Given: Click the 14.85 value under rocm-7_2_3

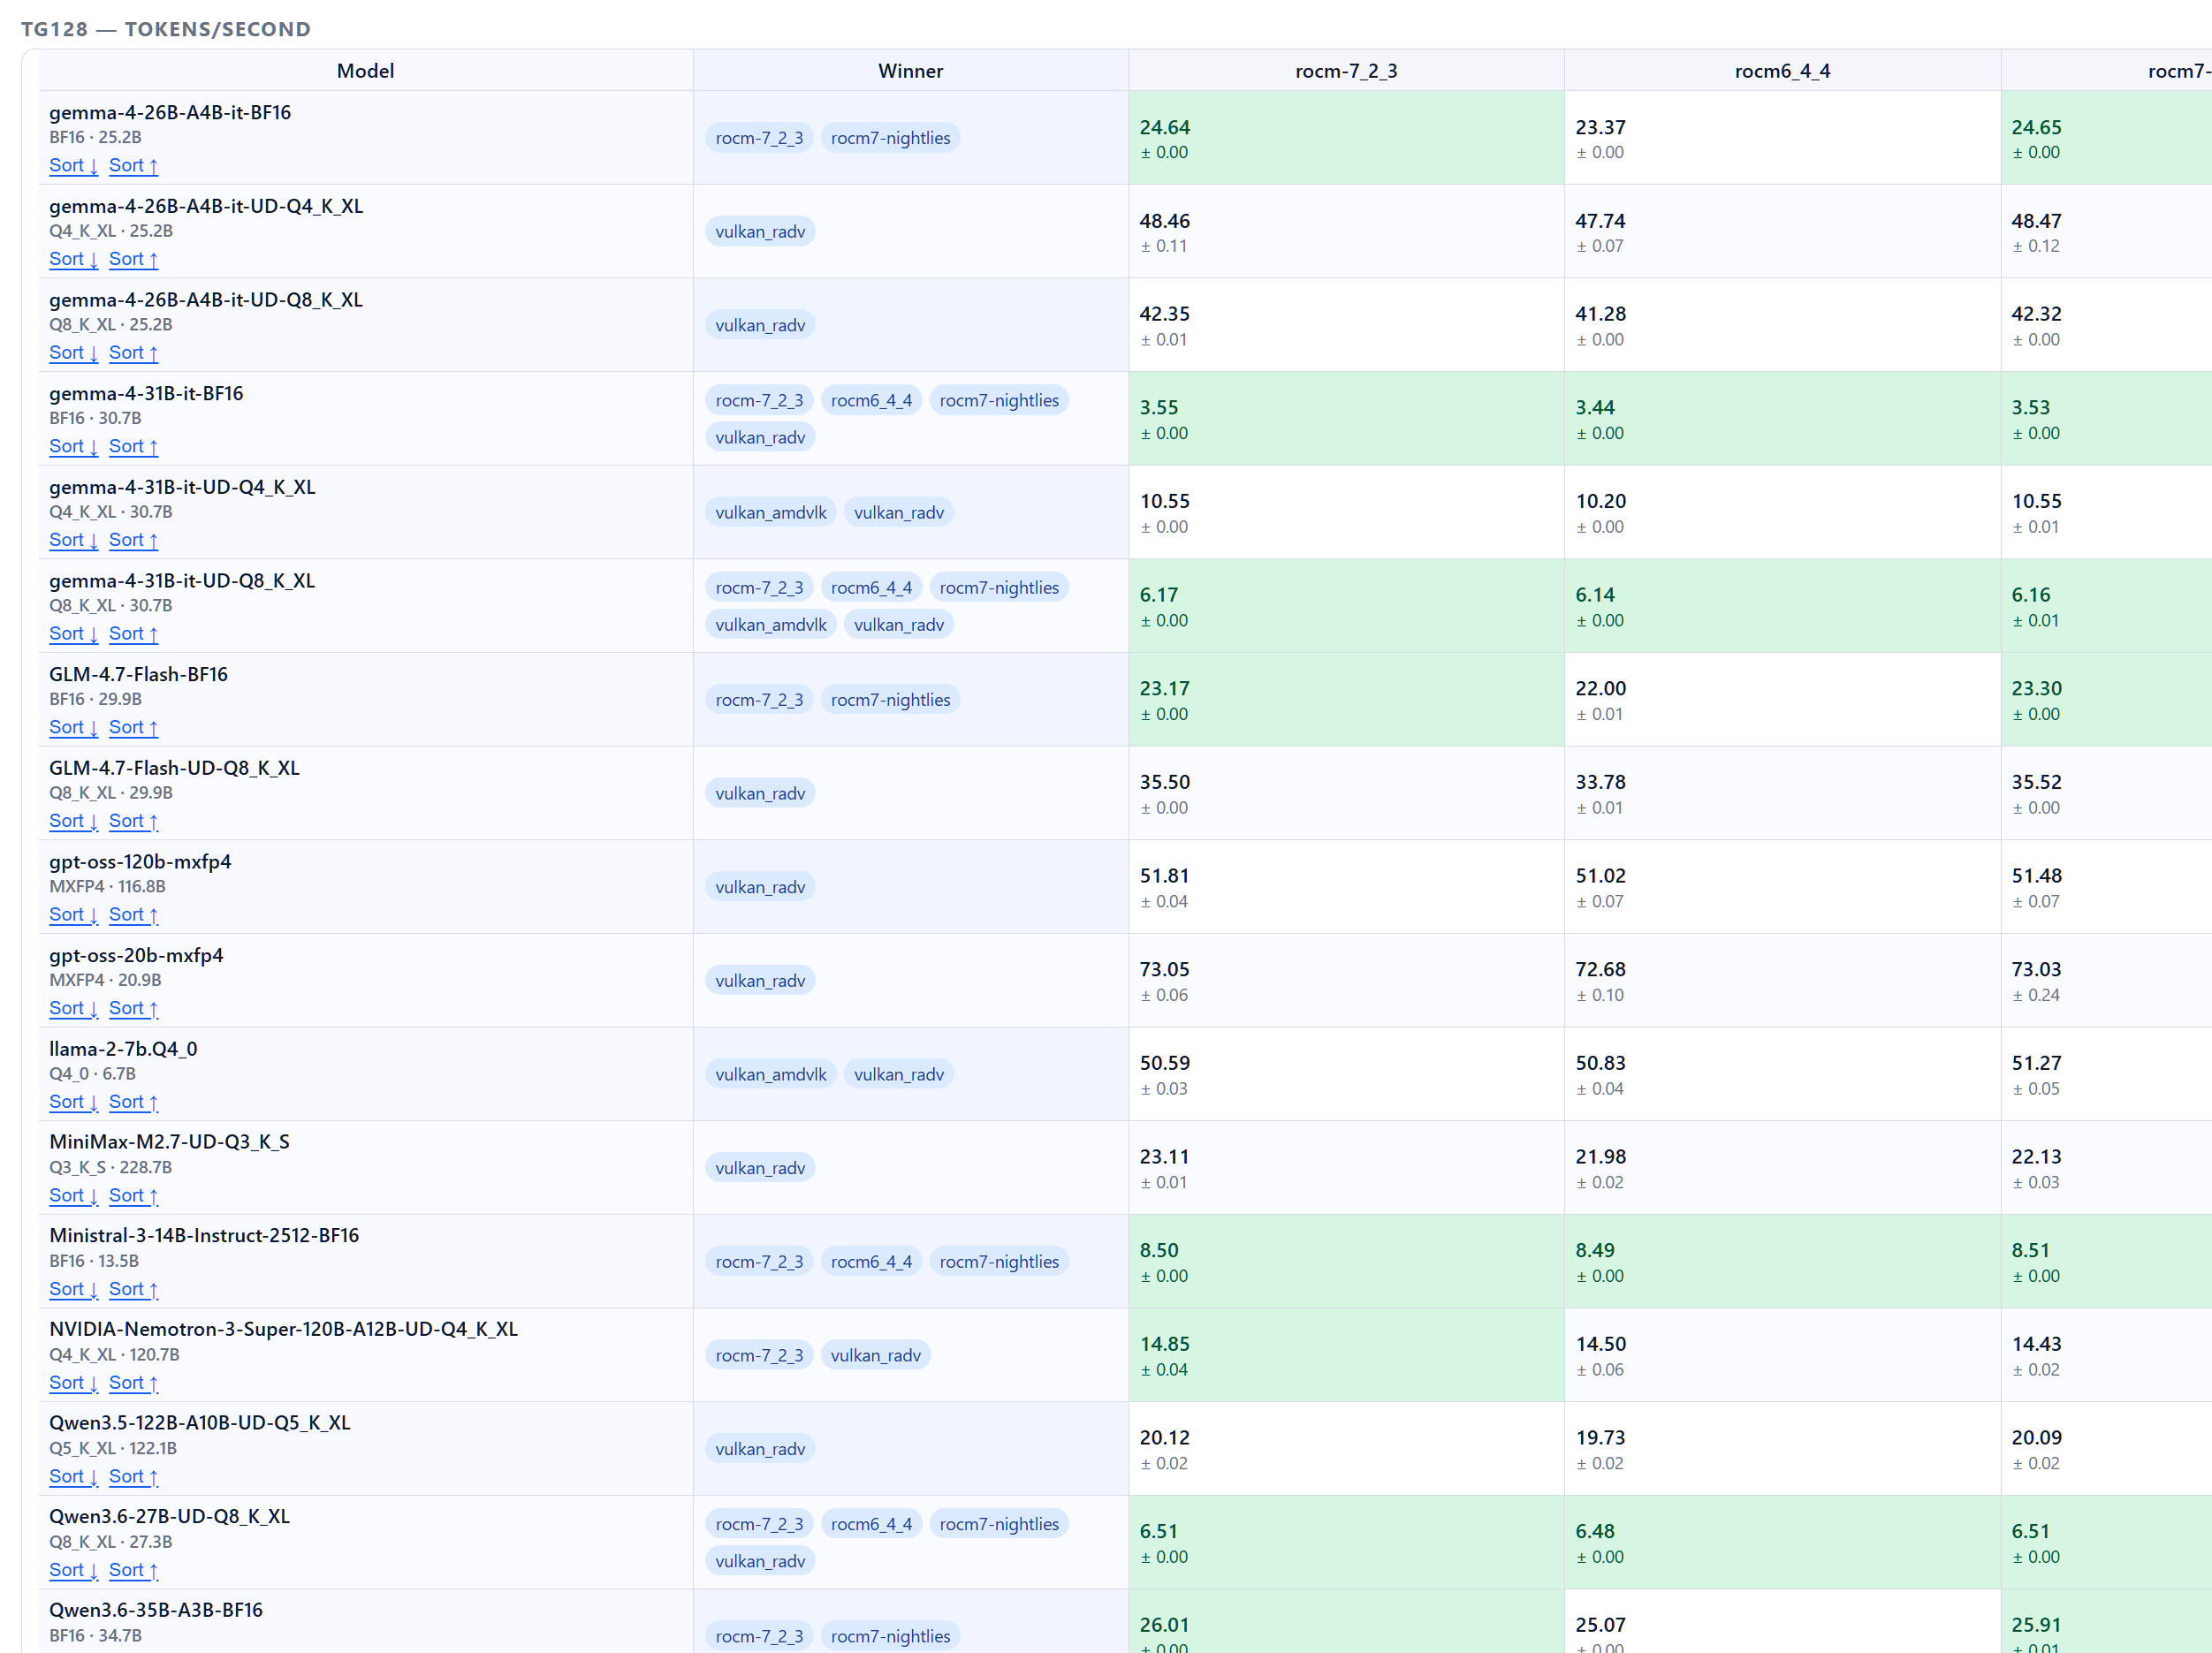Looking at the screenshot, I should pyautogui.click(x=1165, y=1344).
